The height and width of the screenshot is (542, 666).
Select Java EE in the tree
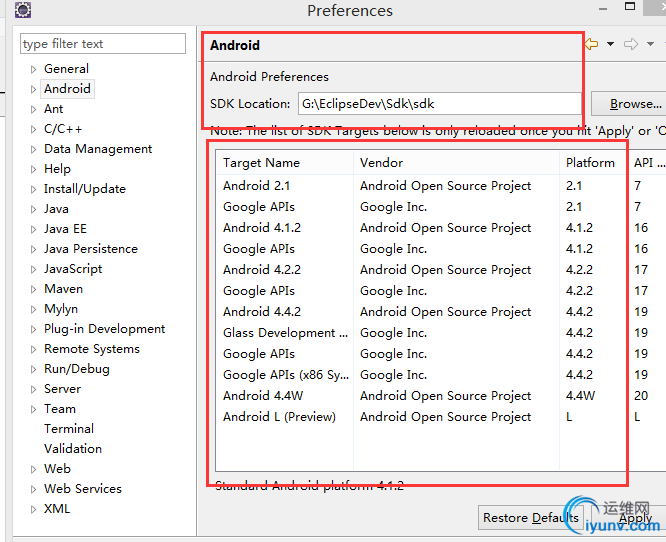click(x=65, y=229)
